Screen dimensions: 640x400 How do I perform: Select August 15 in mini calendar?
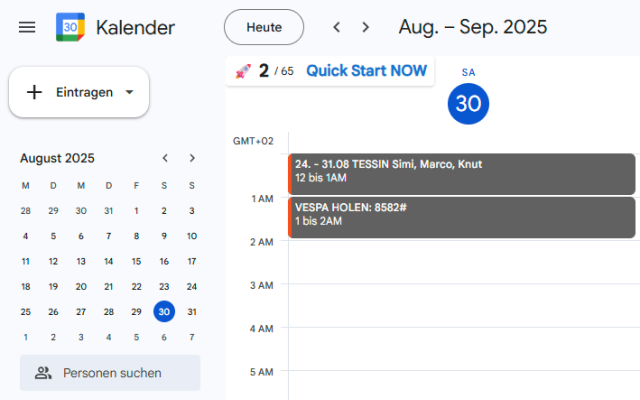pos(136,260)
